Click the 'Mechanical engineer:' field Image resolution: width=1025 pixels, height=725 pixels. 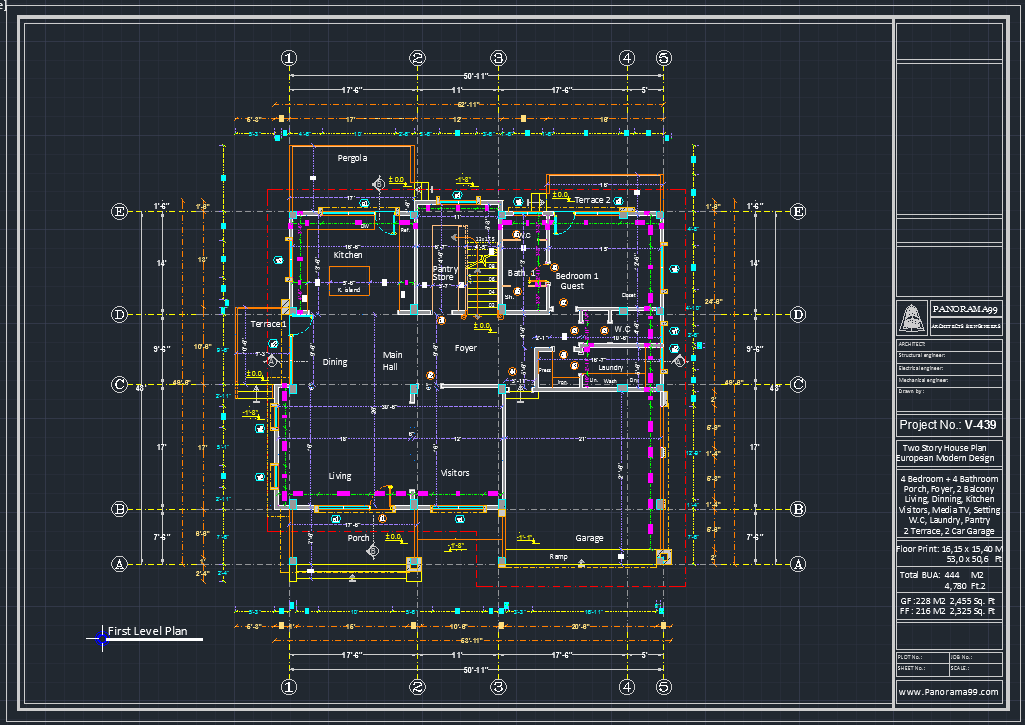click(x=949, y=380)
